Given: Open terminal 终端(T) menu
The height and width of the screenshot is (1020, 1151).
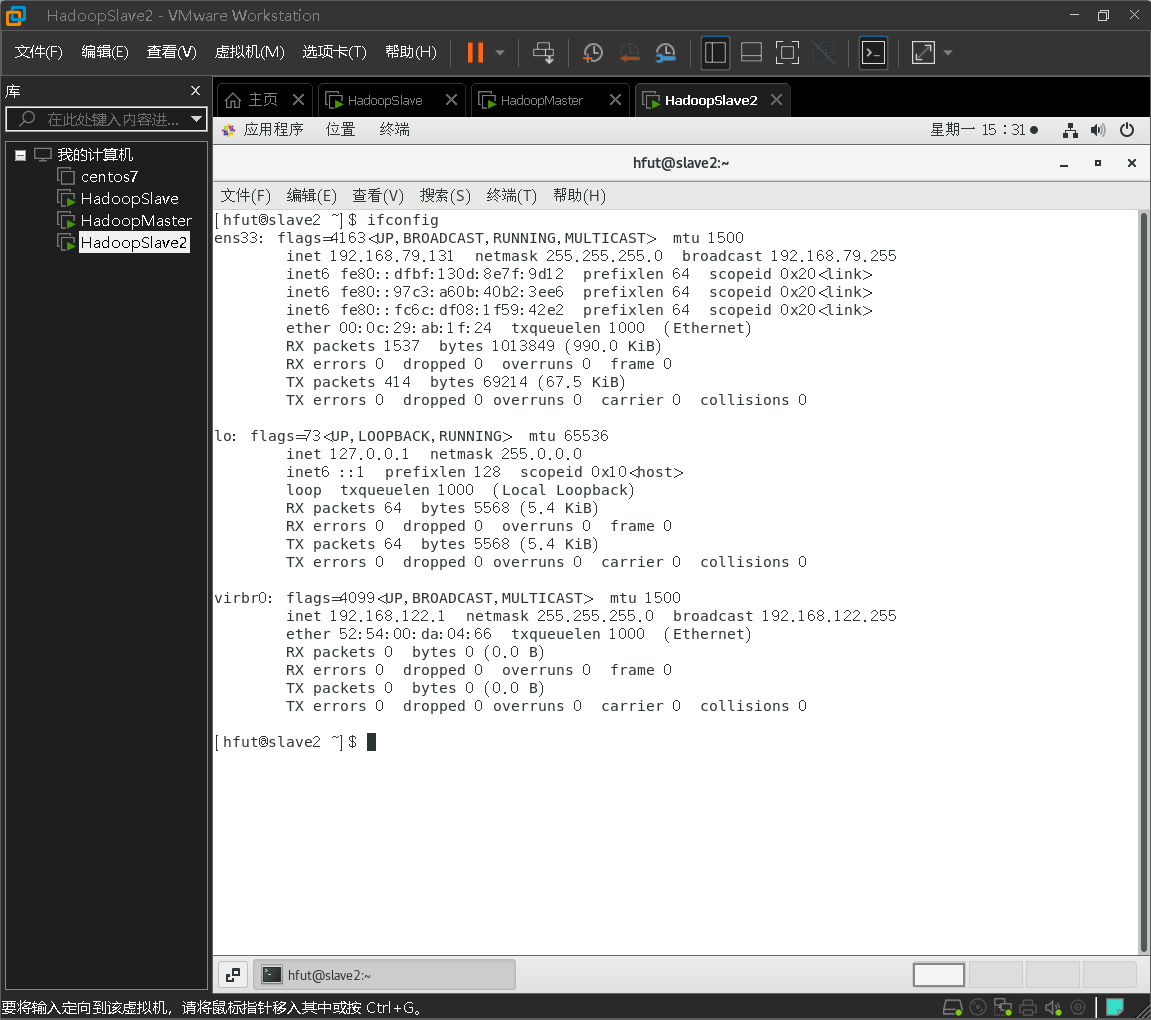Looking at the screenshot, I should click(x=512, y=196).
